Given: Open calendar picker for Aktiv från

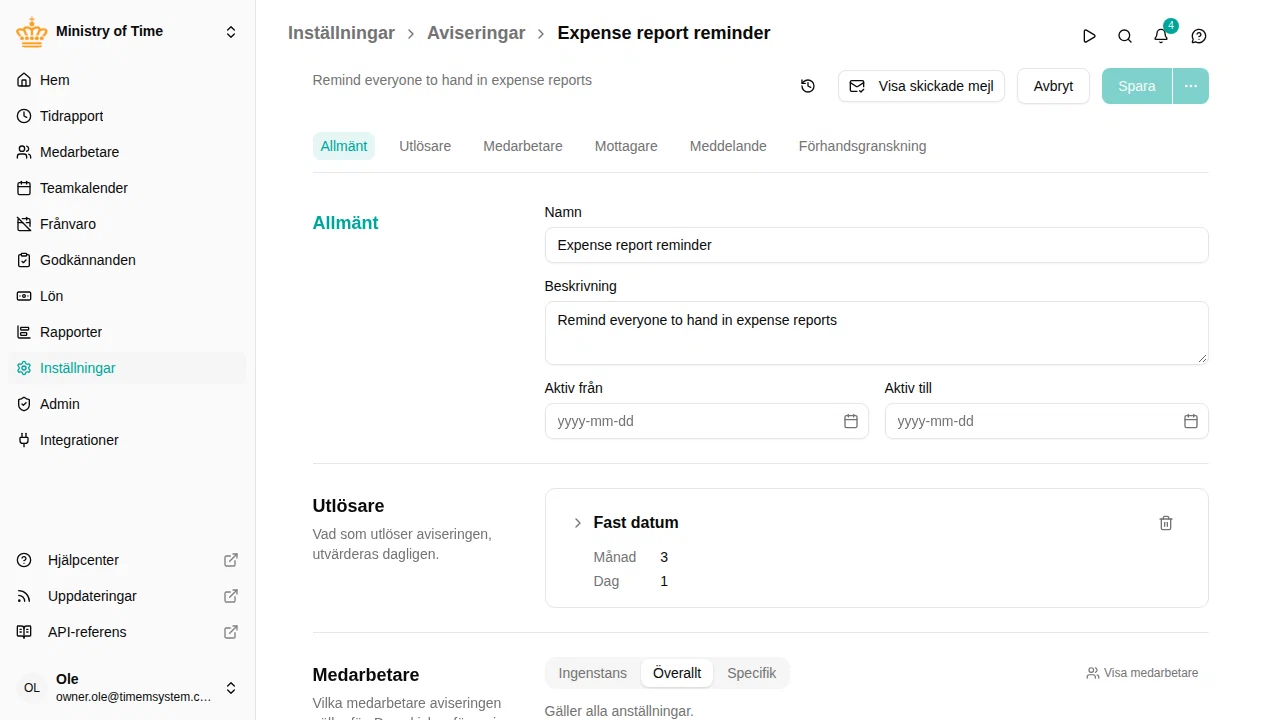Looking at the screenshot, I should point(851,421).
